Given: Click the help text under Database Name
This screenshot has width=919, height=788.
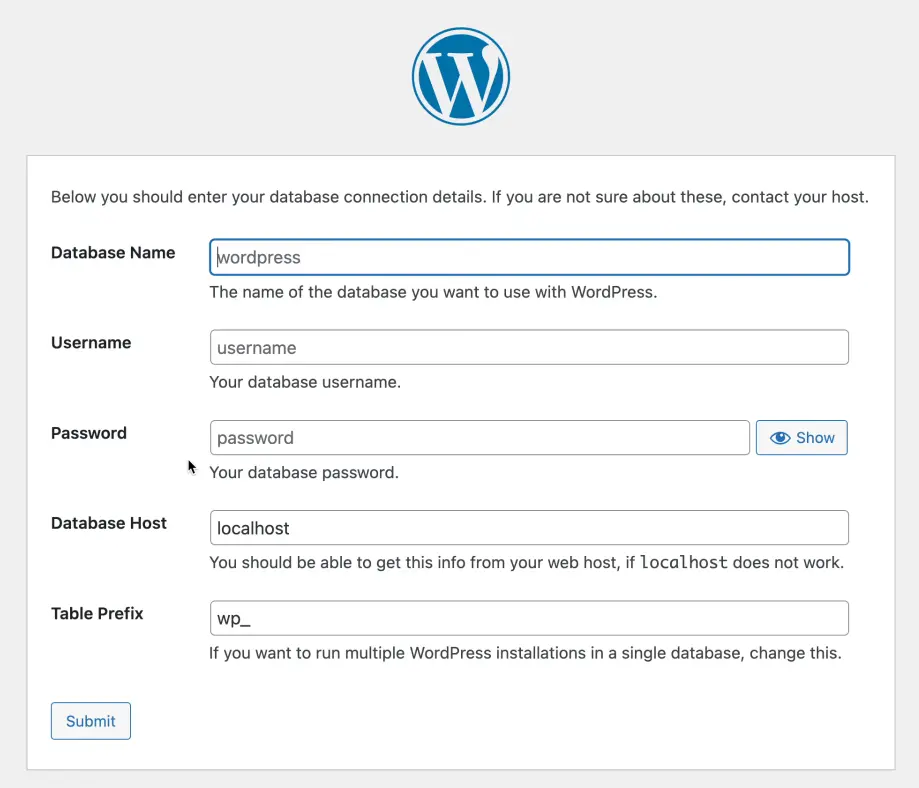Looking at the screenshot, I should [x=432, y=293].
